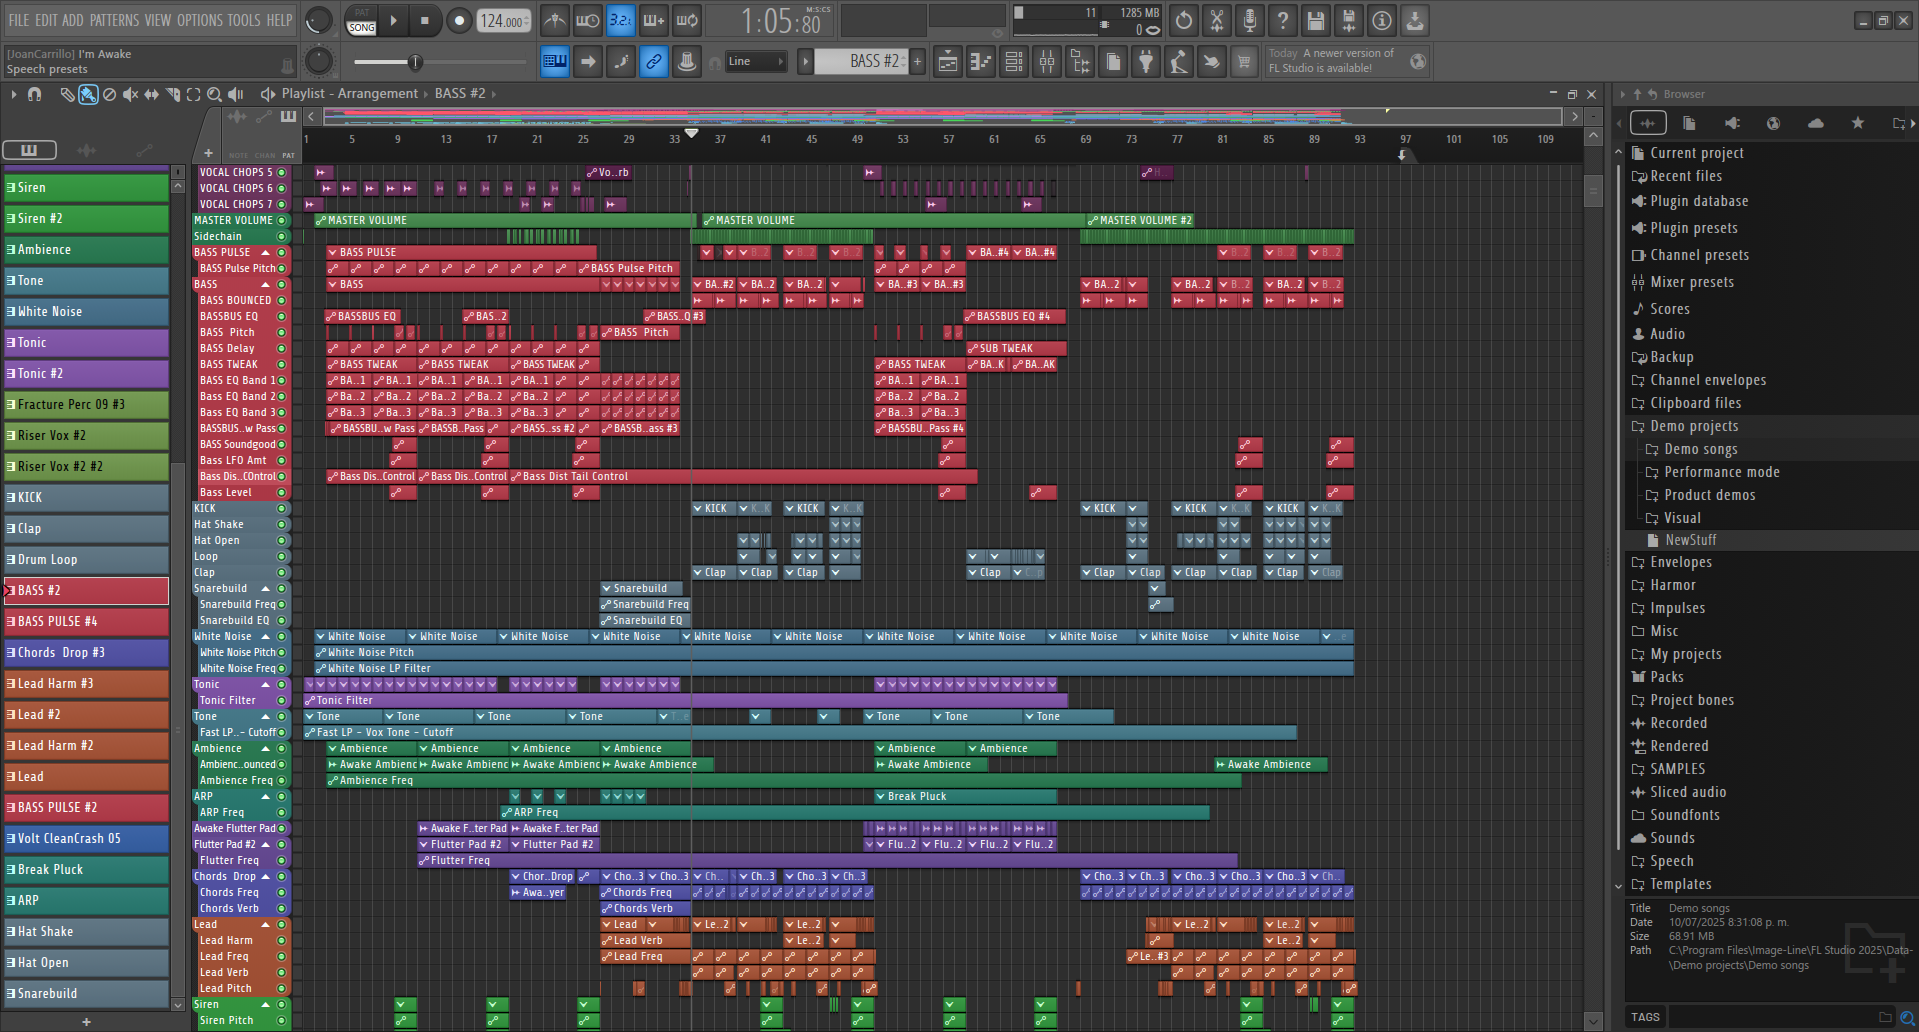
Task: Click the undo history icon
Action: pos(1184,20)
